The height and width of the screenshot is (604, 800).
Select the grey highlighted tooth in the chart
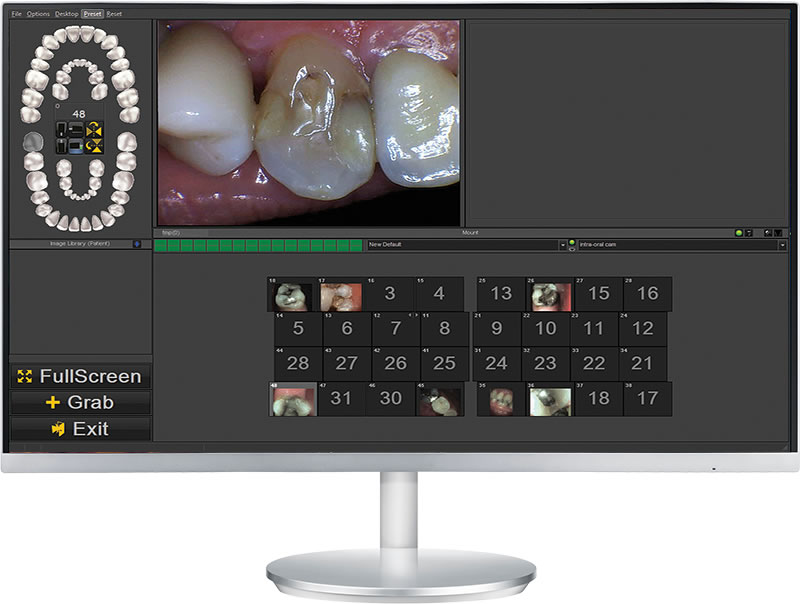coord(33,141)
